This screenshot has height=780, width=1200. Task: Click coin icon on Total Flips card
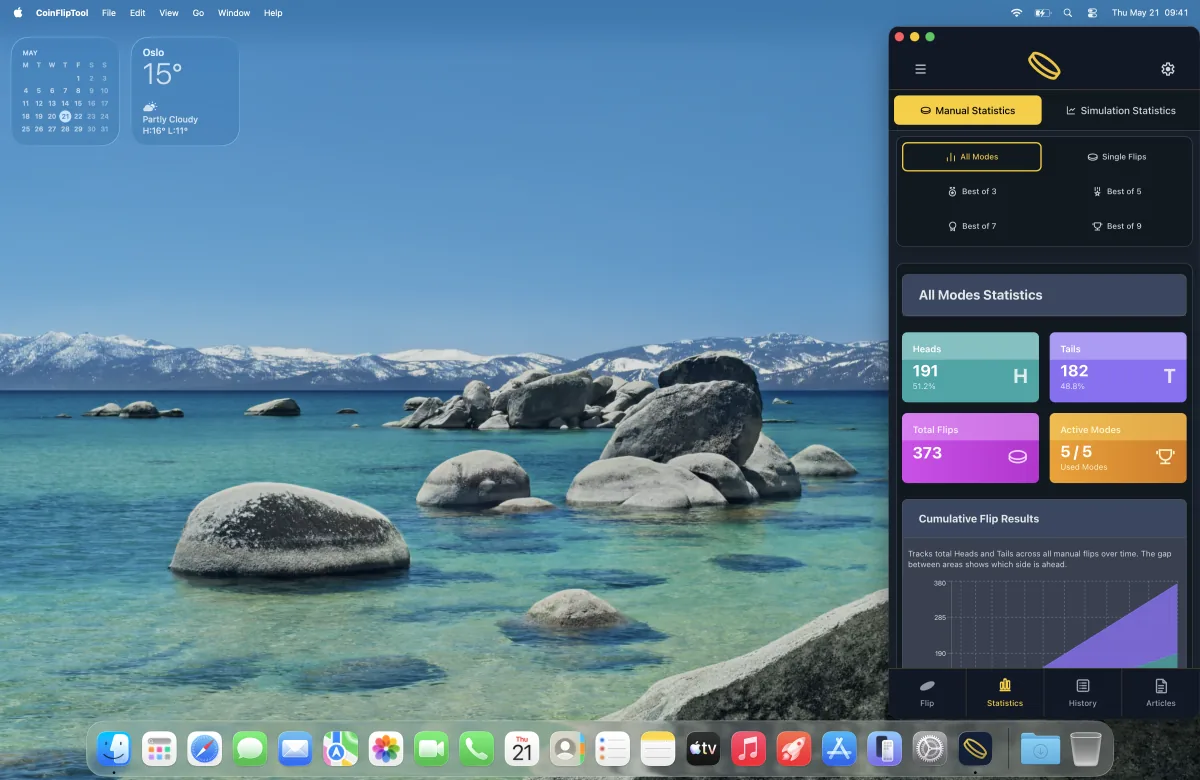pyautogui.click(x=1017, y=457)
